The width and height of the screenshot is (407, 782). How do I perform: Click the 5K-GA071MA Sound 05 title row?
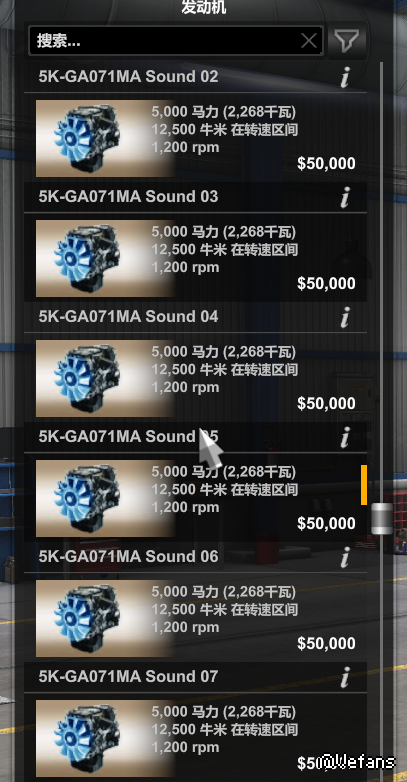pos(196,437)
